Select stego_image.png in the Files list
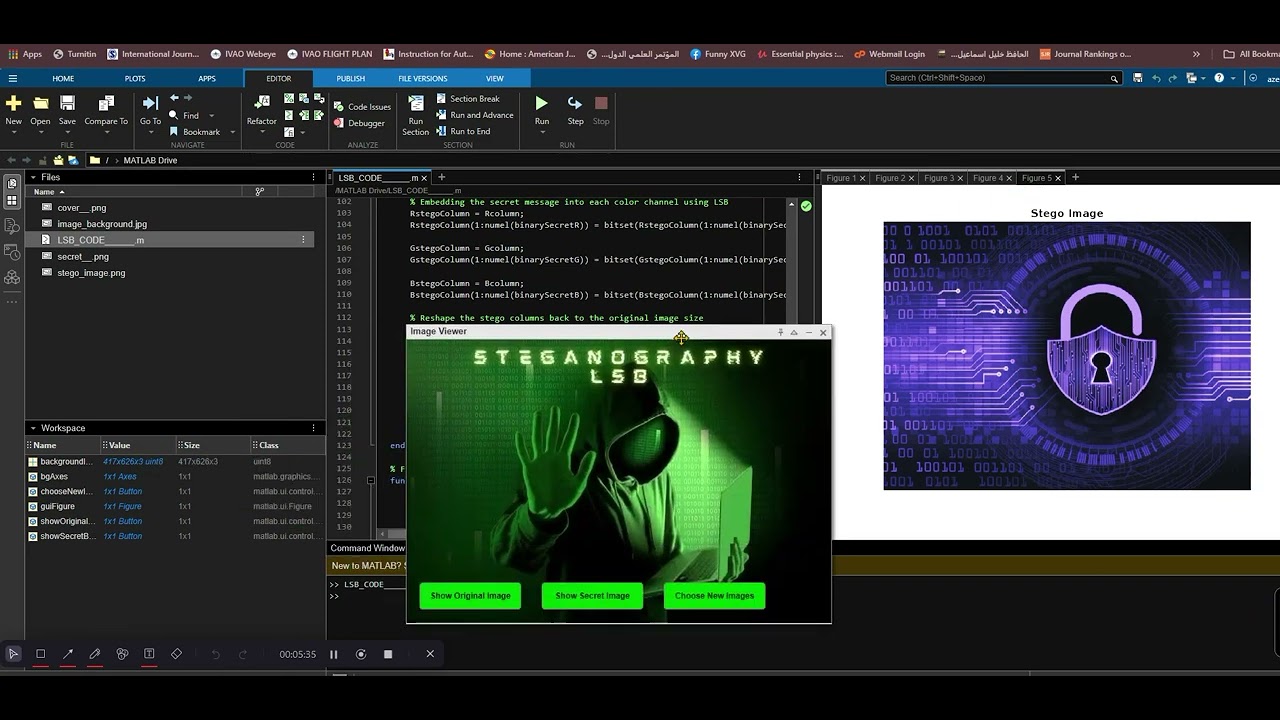Image resolution: width=1280 pixels, height=720 pixels. pyautogui.click(x=91, y=273)
